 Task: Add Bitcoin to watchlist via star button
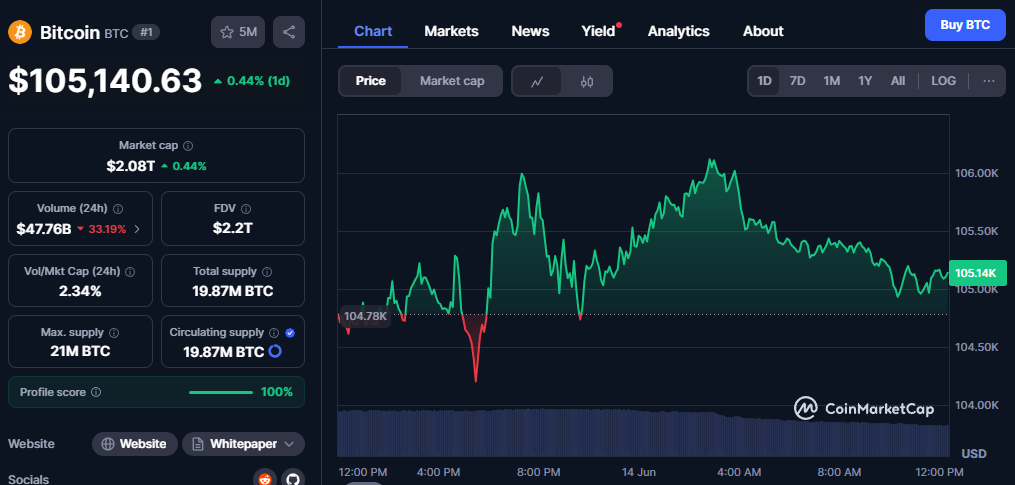pyautogui.click(x=238, y=32)
